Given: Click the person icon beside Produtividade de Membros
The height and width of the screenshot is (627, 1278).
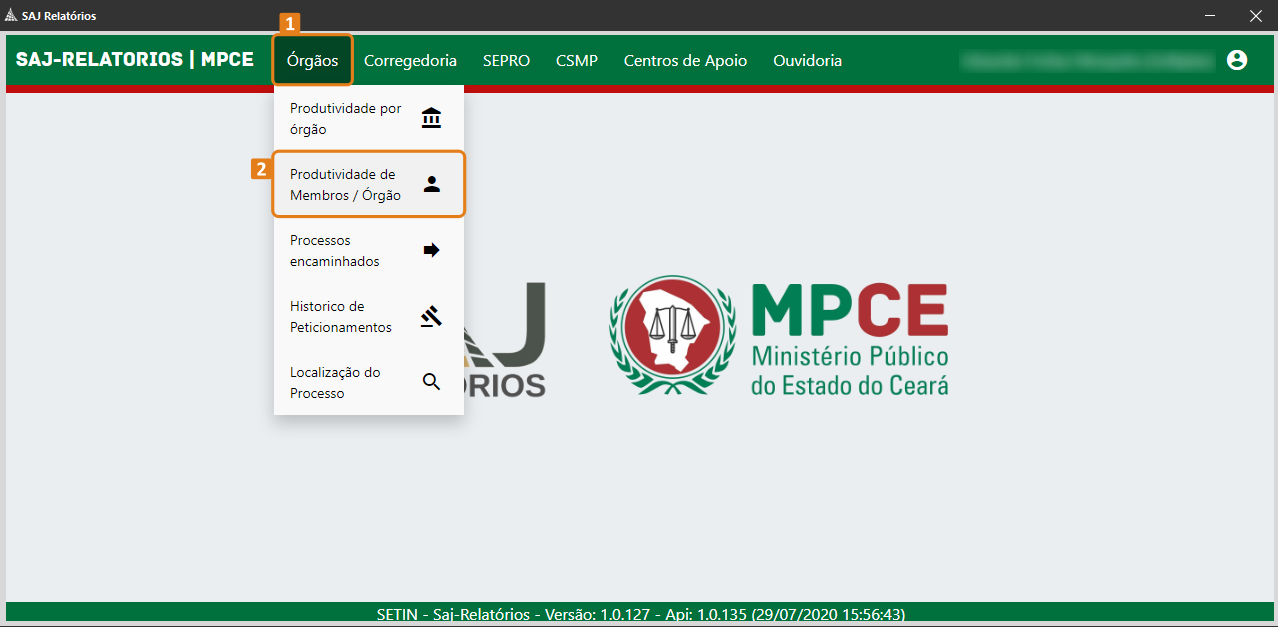Looking at the screenshot, I should [x=431, y=184].
